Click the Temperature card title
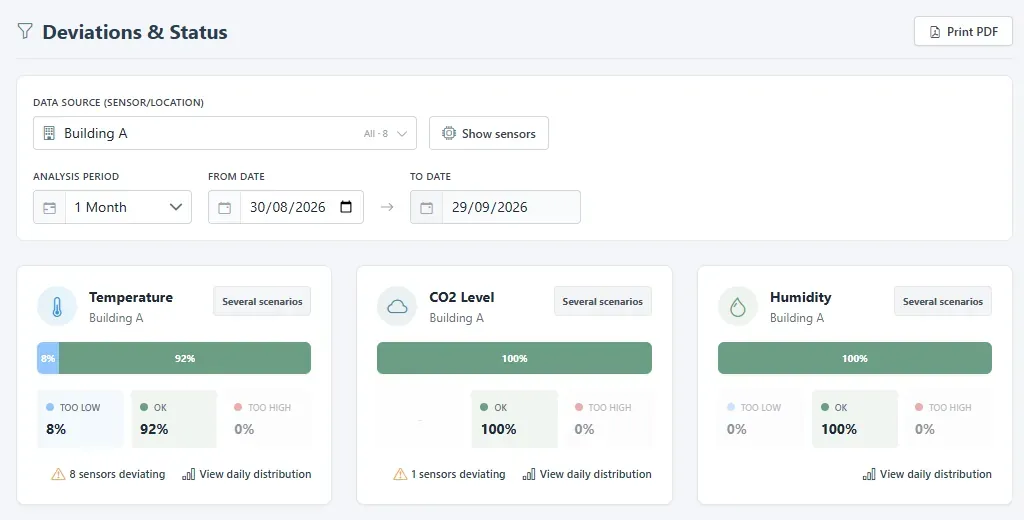Image resolution: width=1024 pixels, height=520 pixels. click(131, 297)
